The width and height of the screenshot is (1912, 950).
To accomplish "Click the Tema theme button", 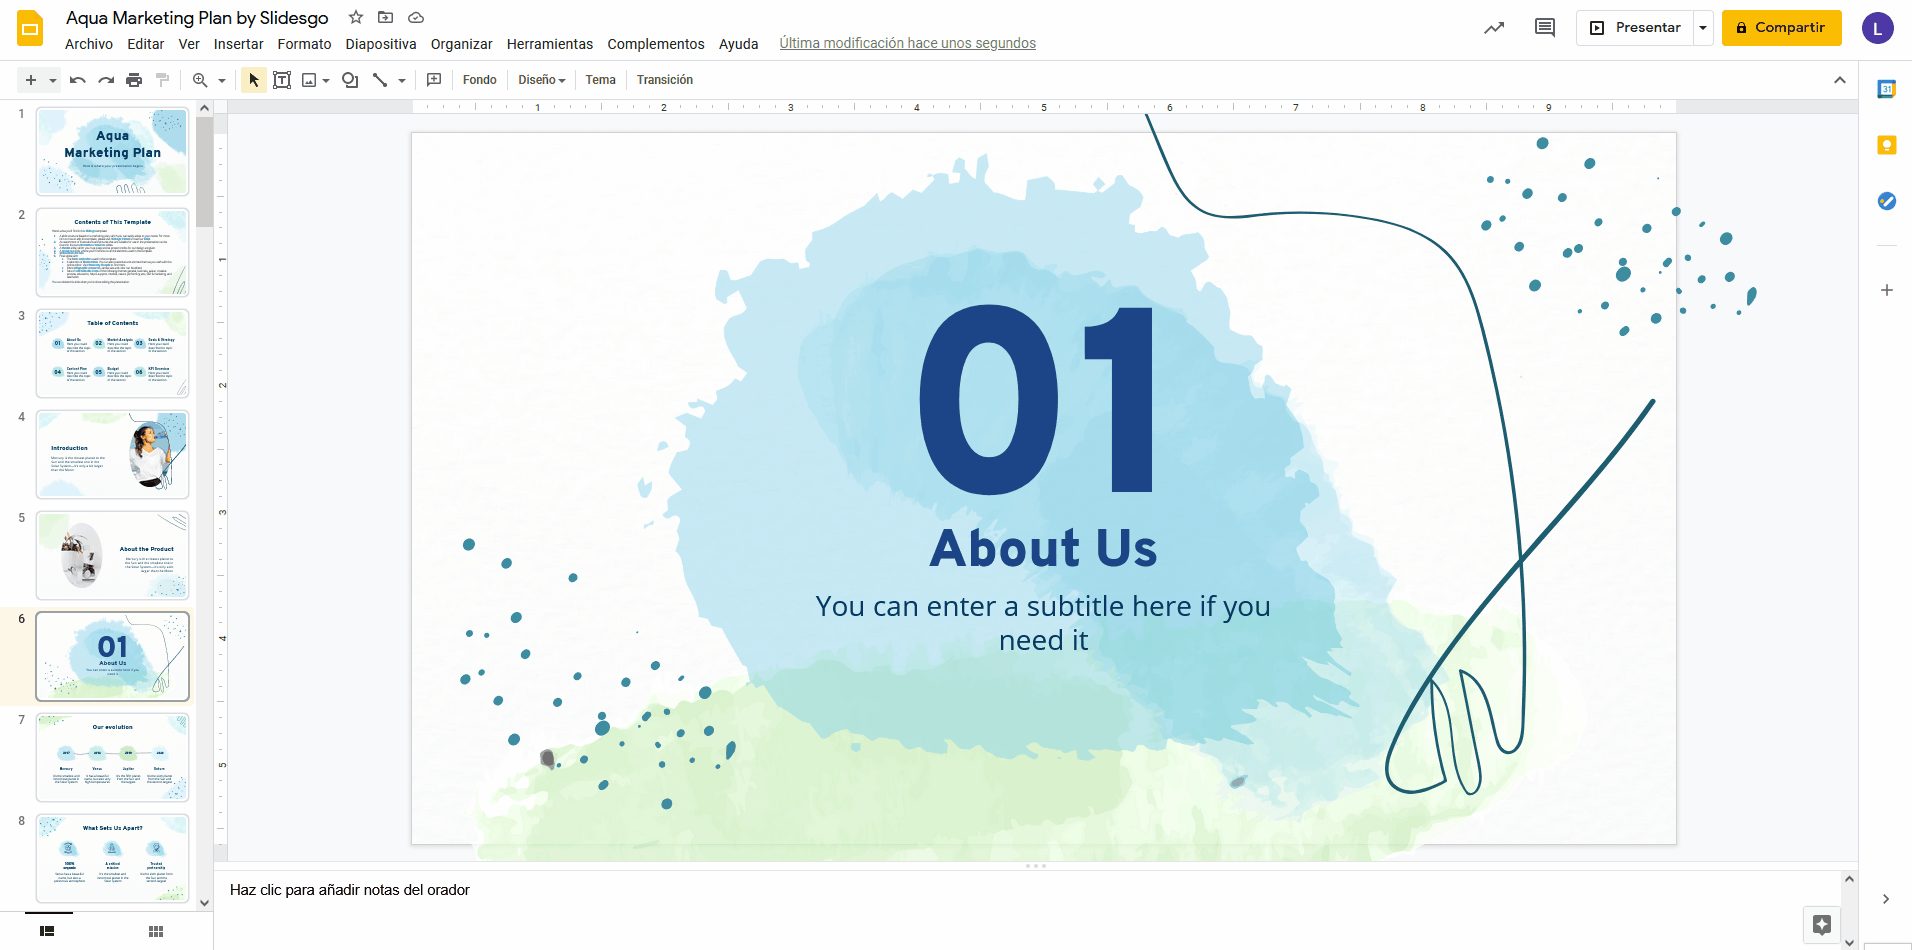I will point(600,80).
